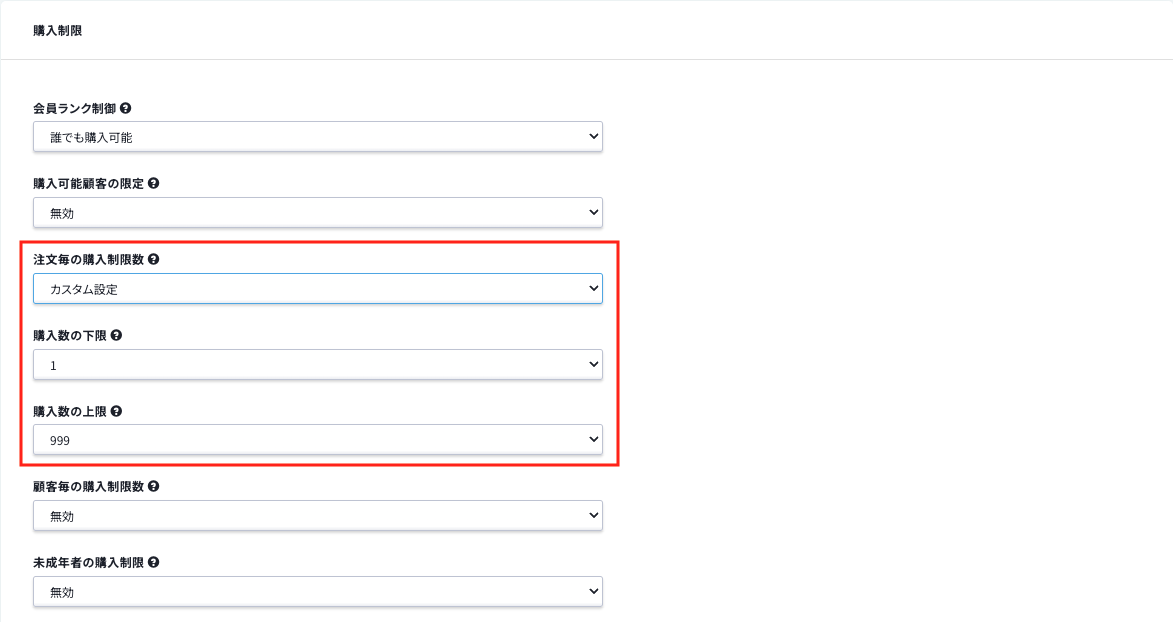Click help icon next to 購入可能顧客の限定
Image resolution: width=1173 pixels, height=622 pixels.
153,183
